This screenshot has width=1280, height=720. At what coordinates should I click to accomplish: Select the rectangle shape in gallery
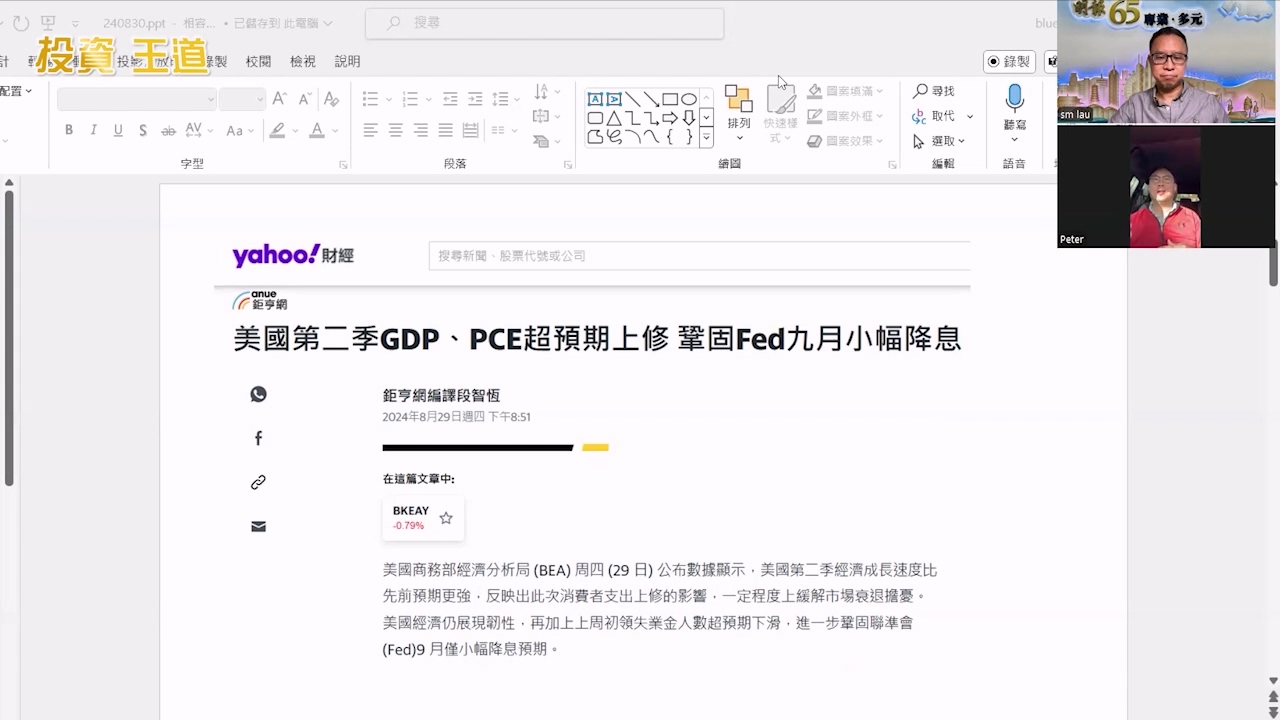pyautogui.click(x=670, y=99)
